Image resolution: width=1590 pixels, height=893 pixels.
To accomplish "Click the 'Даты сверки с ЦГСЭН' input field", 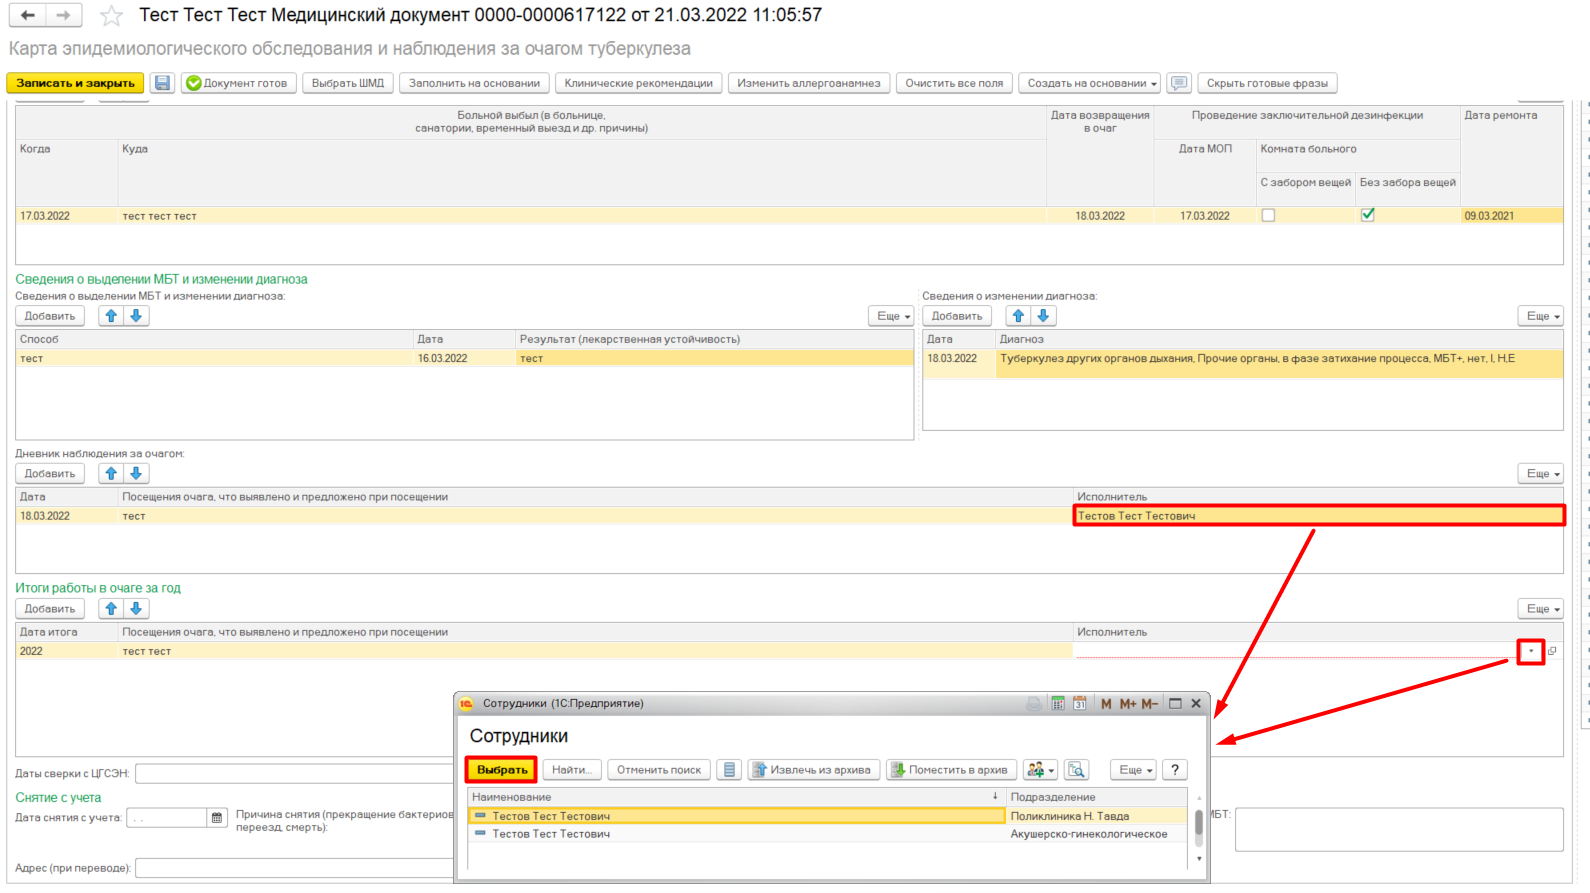I will click(295, 774).
